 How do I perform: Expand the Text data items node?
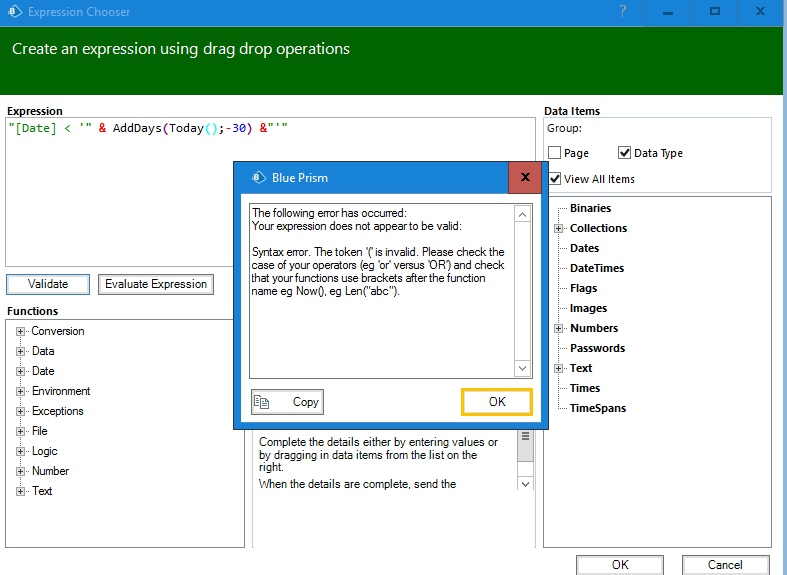pyautogui.click(x=558, y=368)
